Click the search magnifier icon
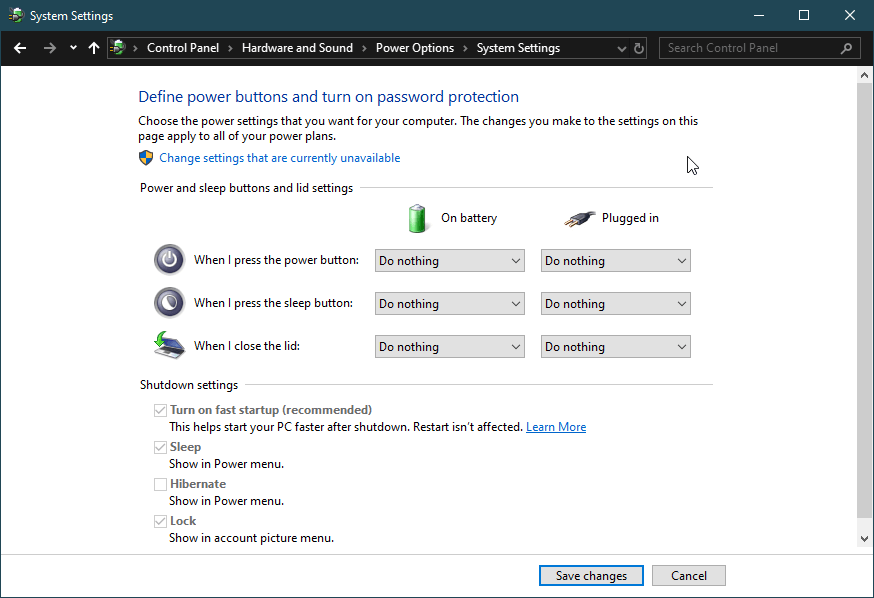Image resolution: width=874 pixels, height=598 pixels. coord(846,48)
